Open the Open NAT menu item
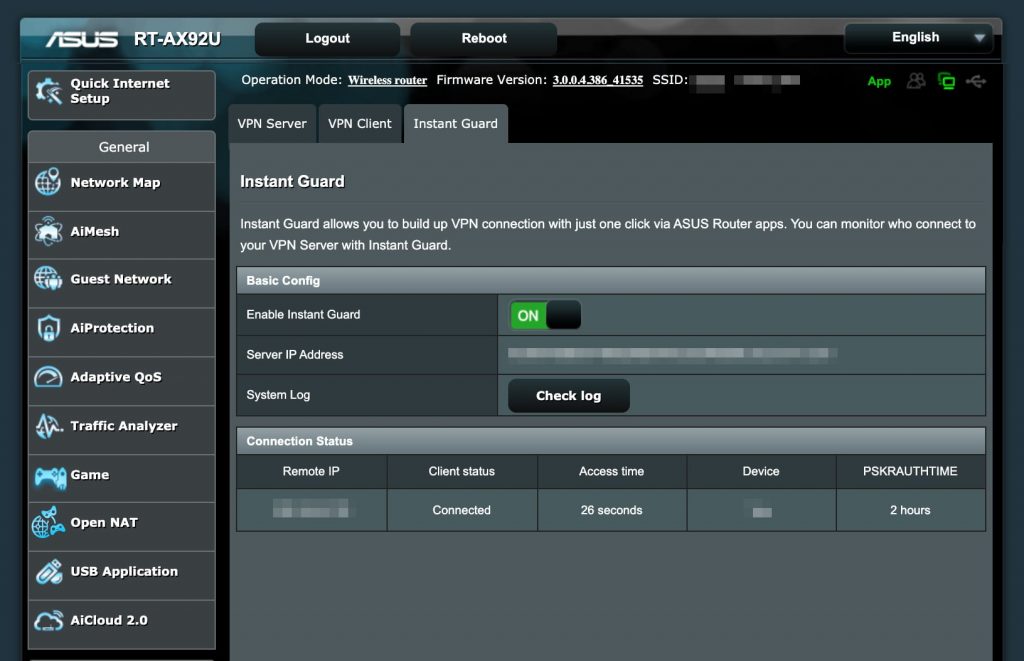This screenshot has width=1024, height=661. tap(121, 527)
